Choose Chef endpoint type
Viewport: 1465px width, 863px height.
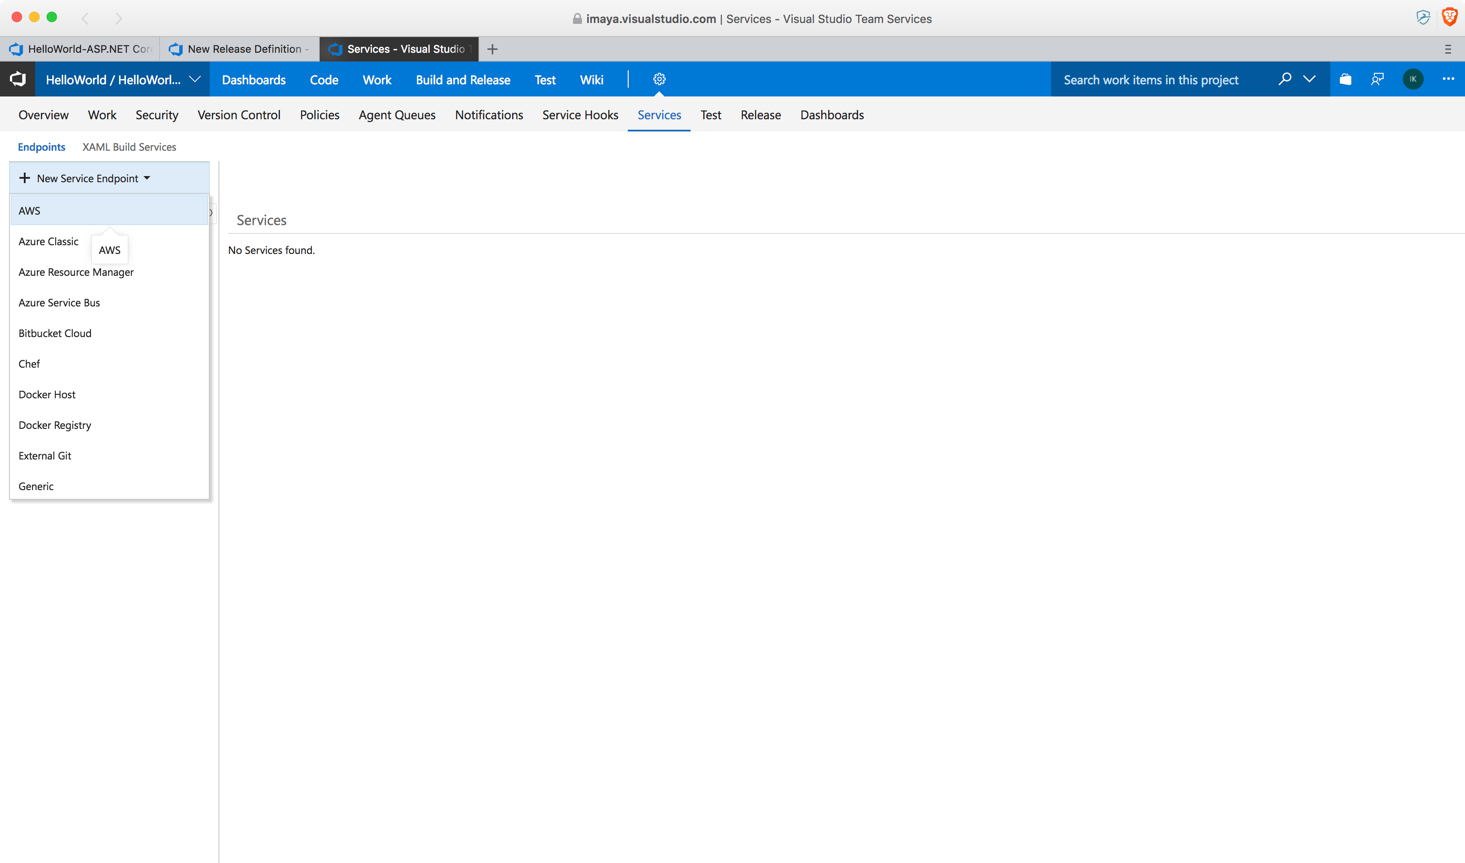pos(109,364)
